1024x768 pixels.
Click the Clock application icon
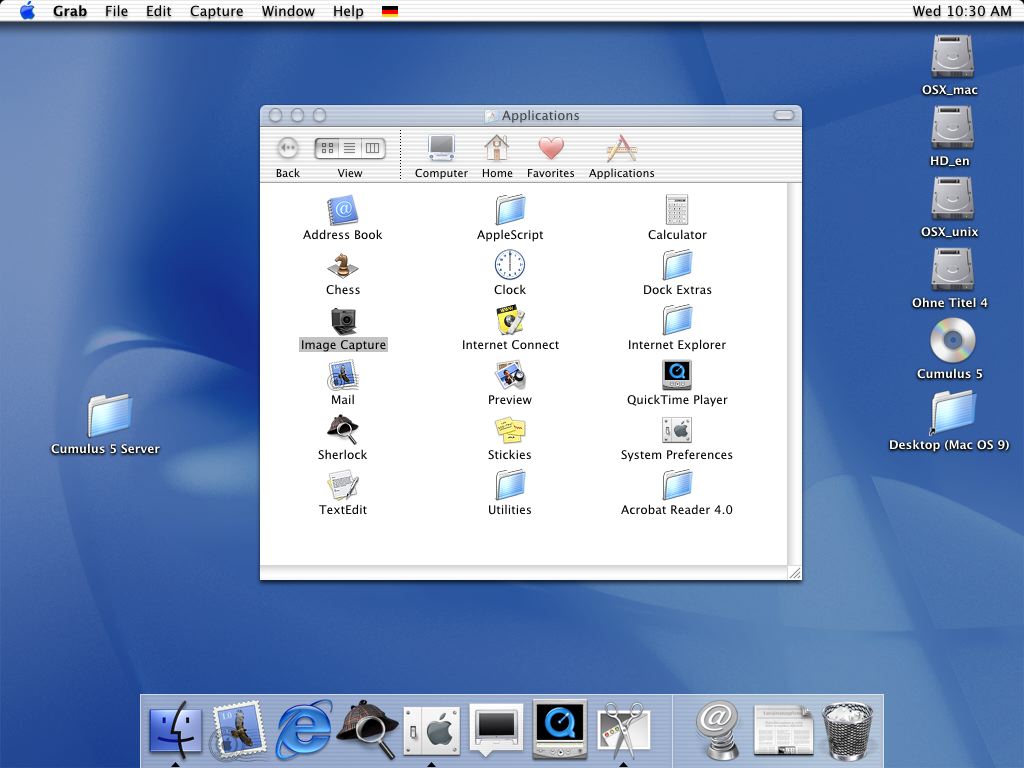coord(510,265)
